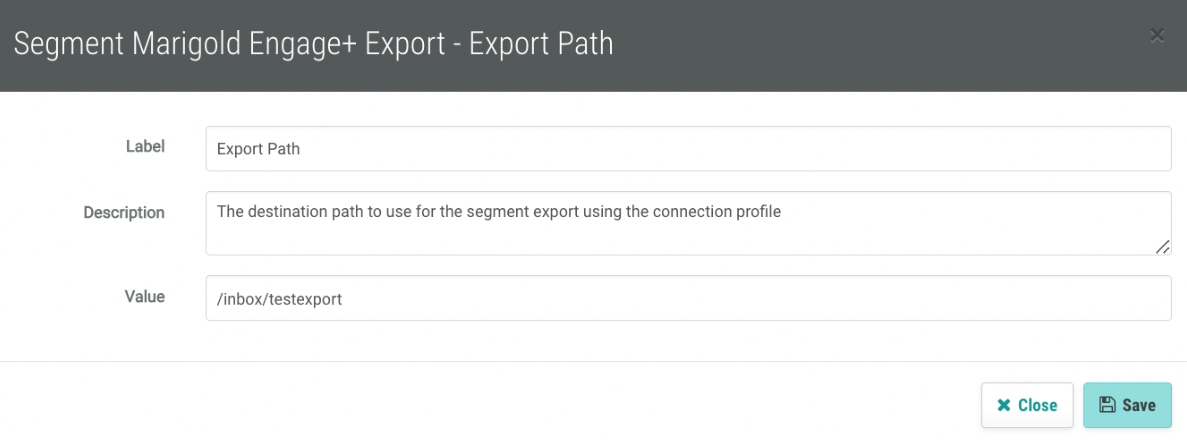
Task: Dismiss the dialog with the header X icon
Action: point(1157,35)
